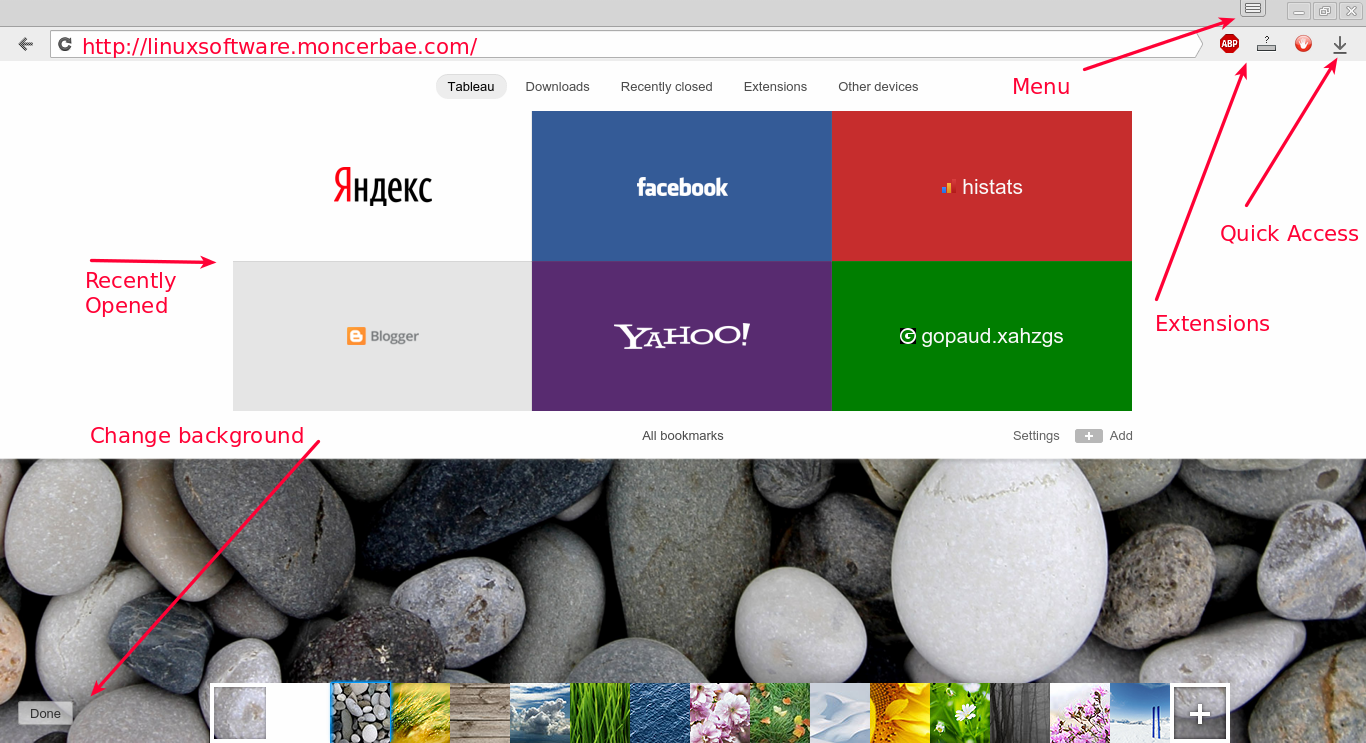Open the Yandex tile
Viewport: 1366px width, 743px height.
pos(382,186)
